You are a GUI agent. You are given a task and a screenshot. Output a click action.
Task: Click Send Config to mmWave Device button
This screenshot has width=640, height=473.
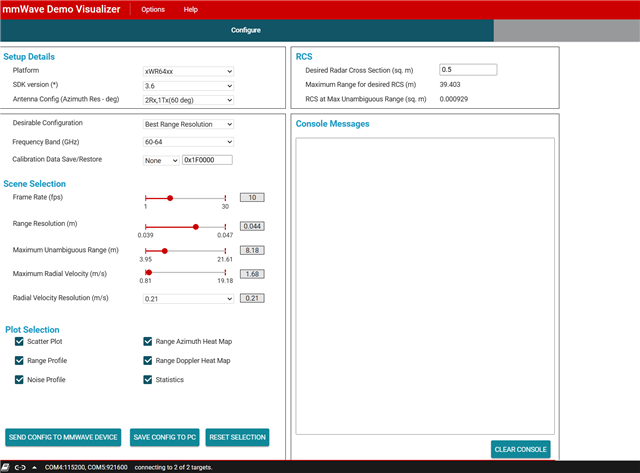pos(63,437)
